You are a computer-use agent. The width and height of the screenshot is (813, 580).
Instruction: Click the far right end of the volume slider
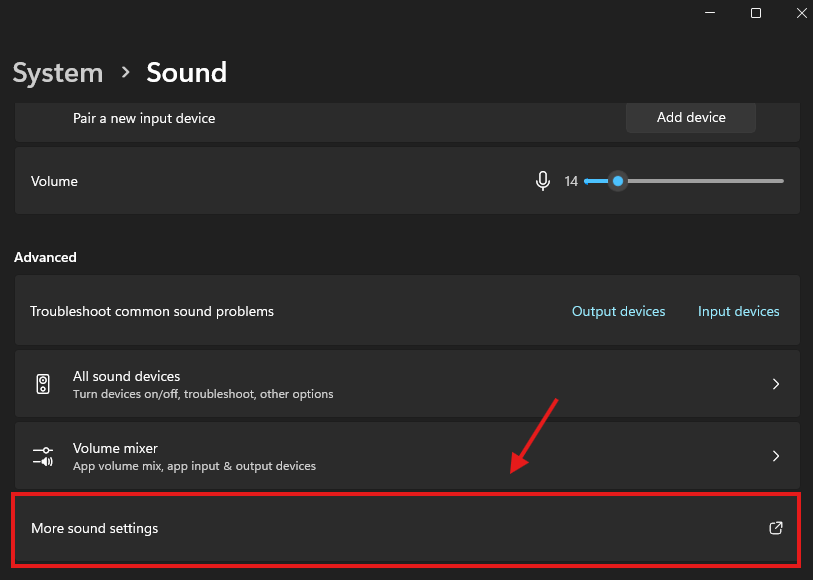(x=781, y=181)
